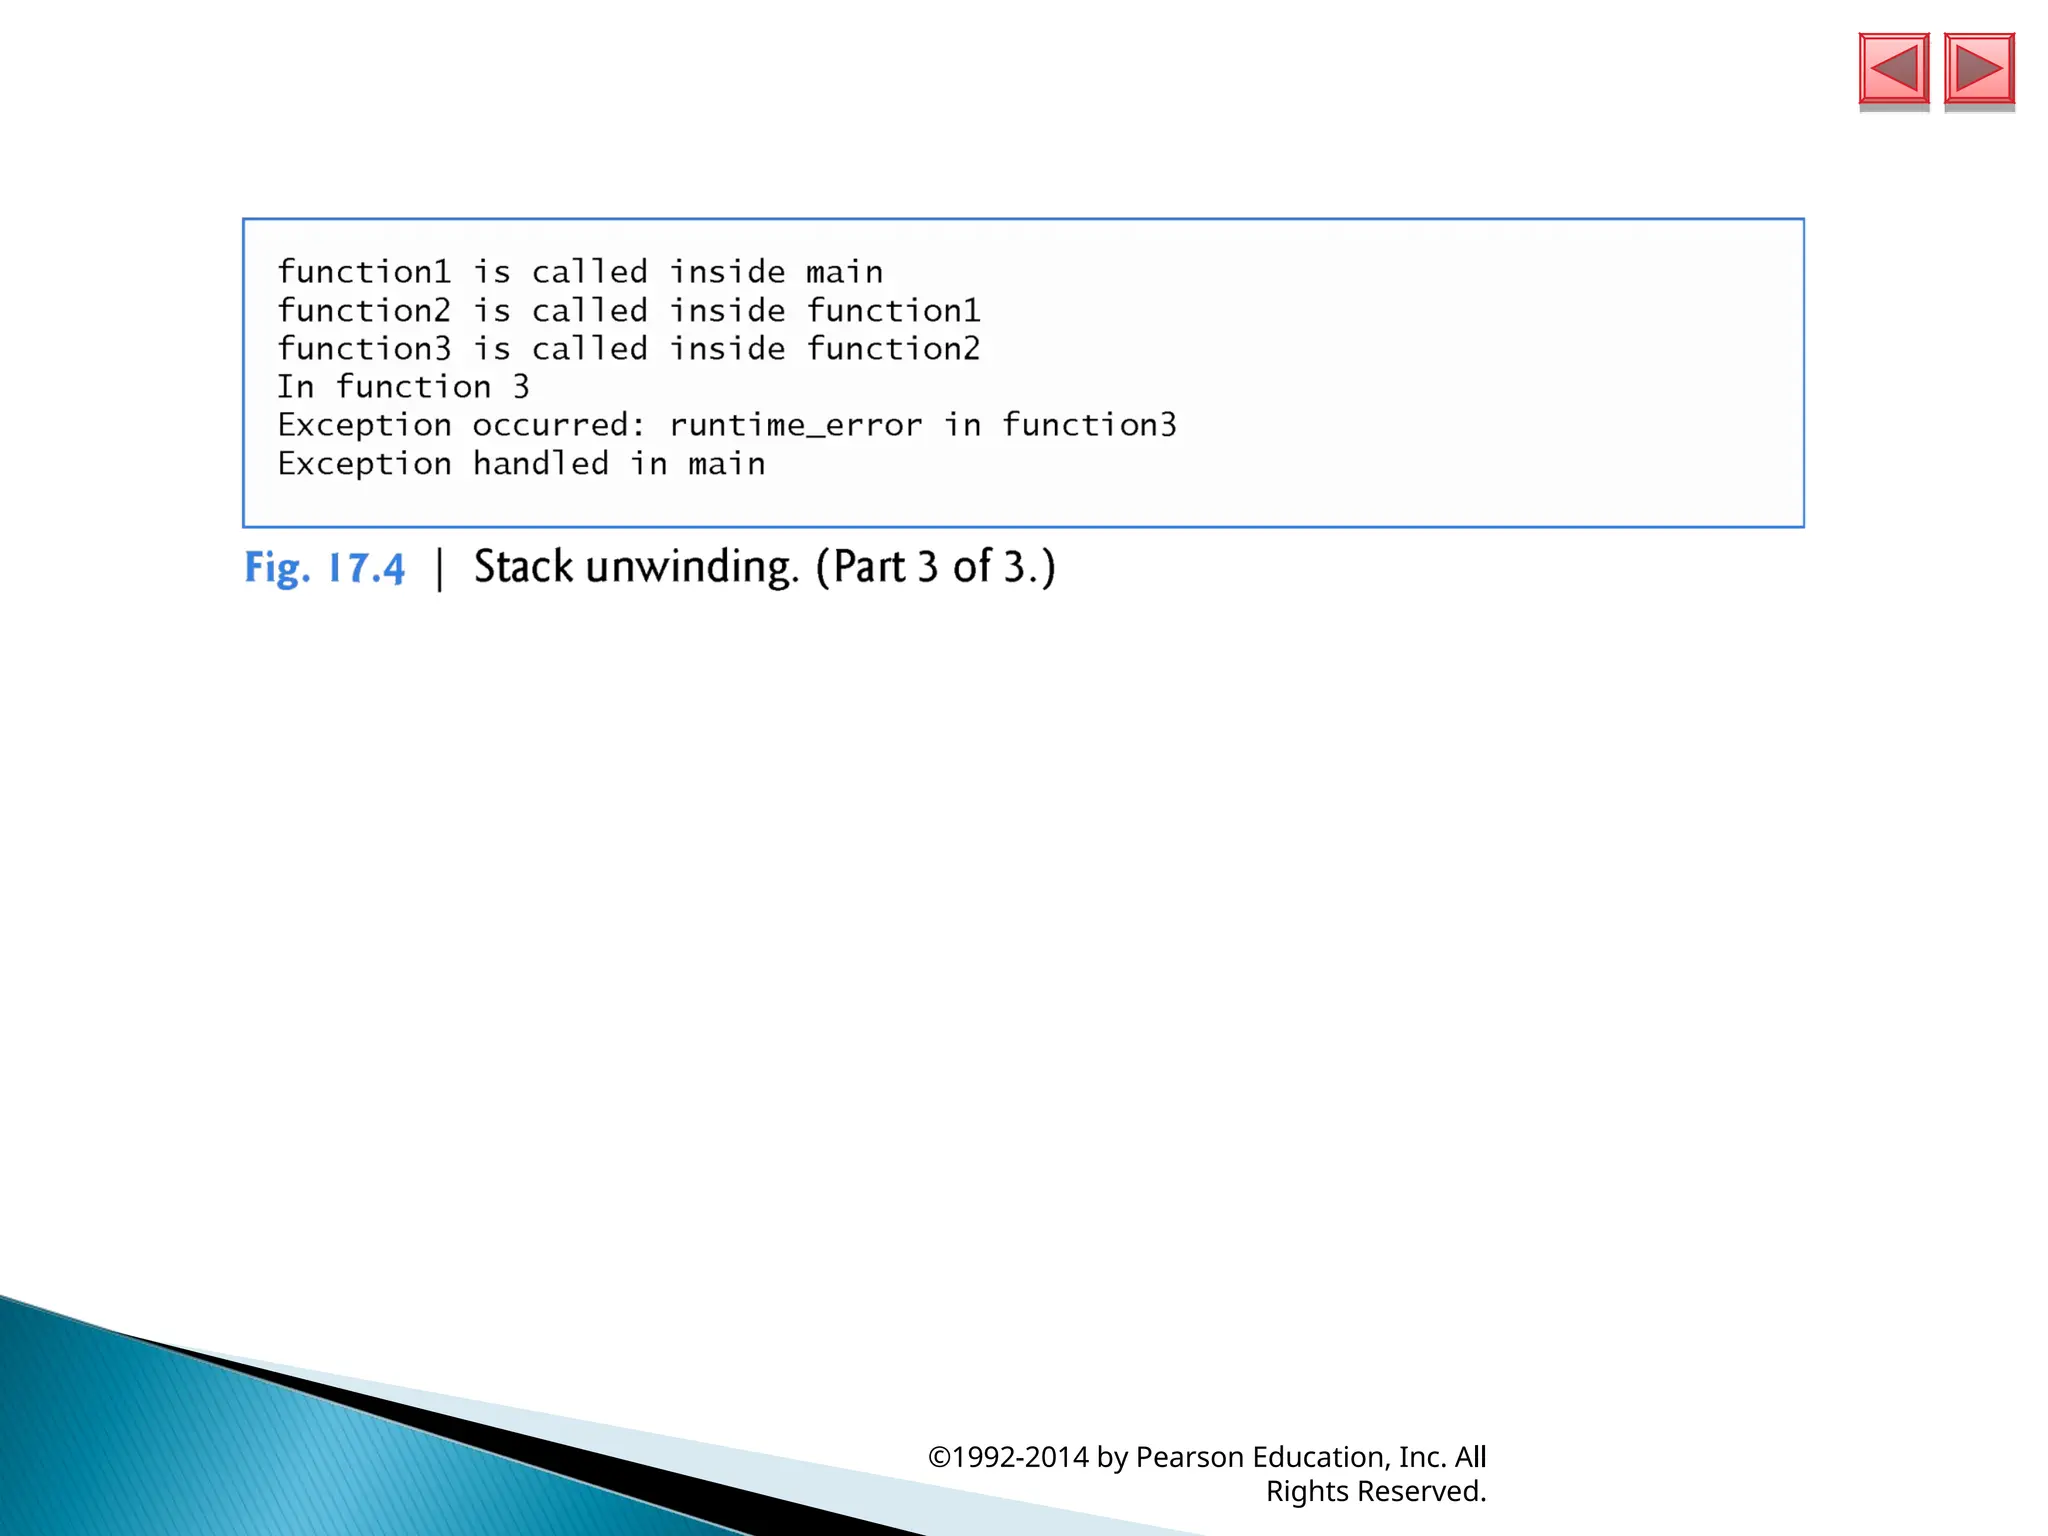Click the 'In function 3' output line
2048x1536 pixels.
[x=403, y=387]
